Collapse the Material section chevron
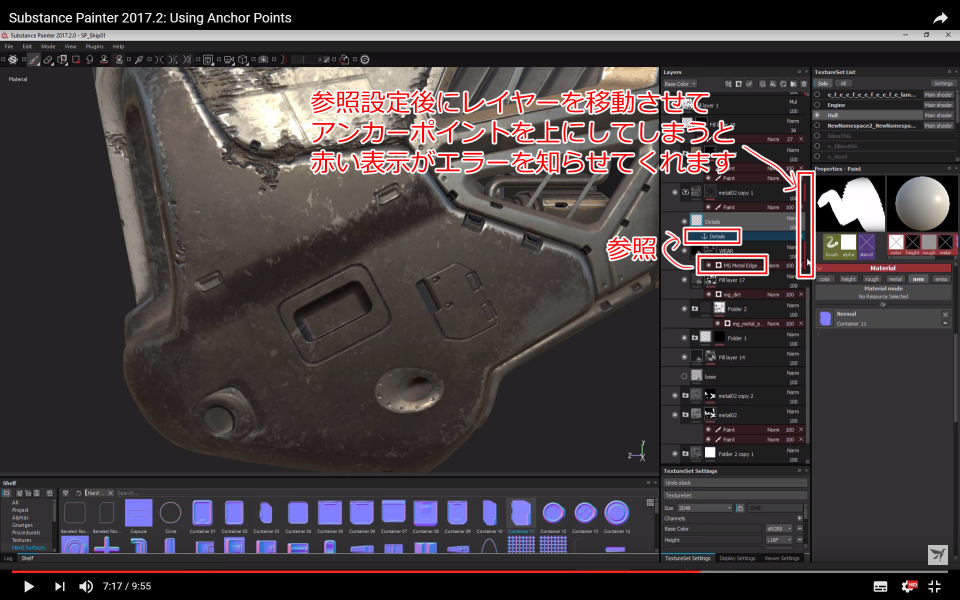Viewport: 960px width, 600px height. pos(820,268)
